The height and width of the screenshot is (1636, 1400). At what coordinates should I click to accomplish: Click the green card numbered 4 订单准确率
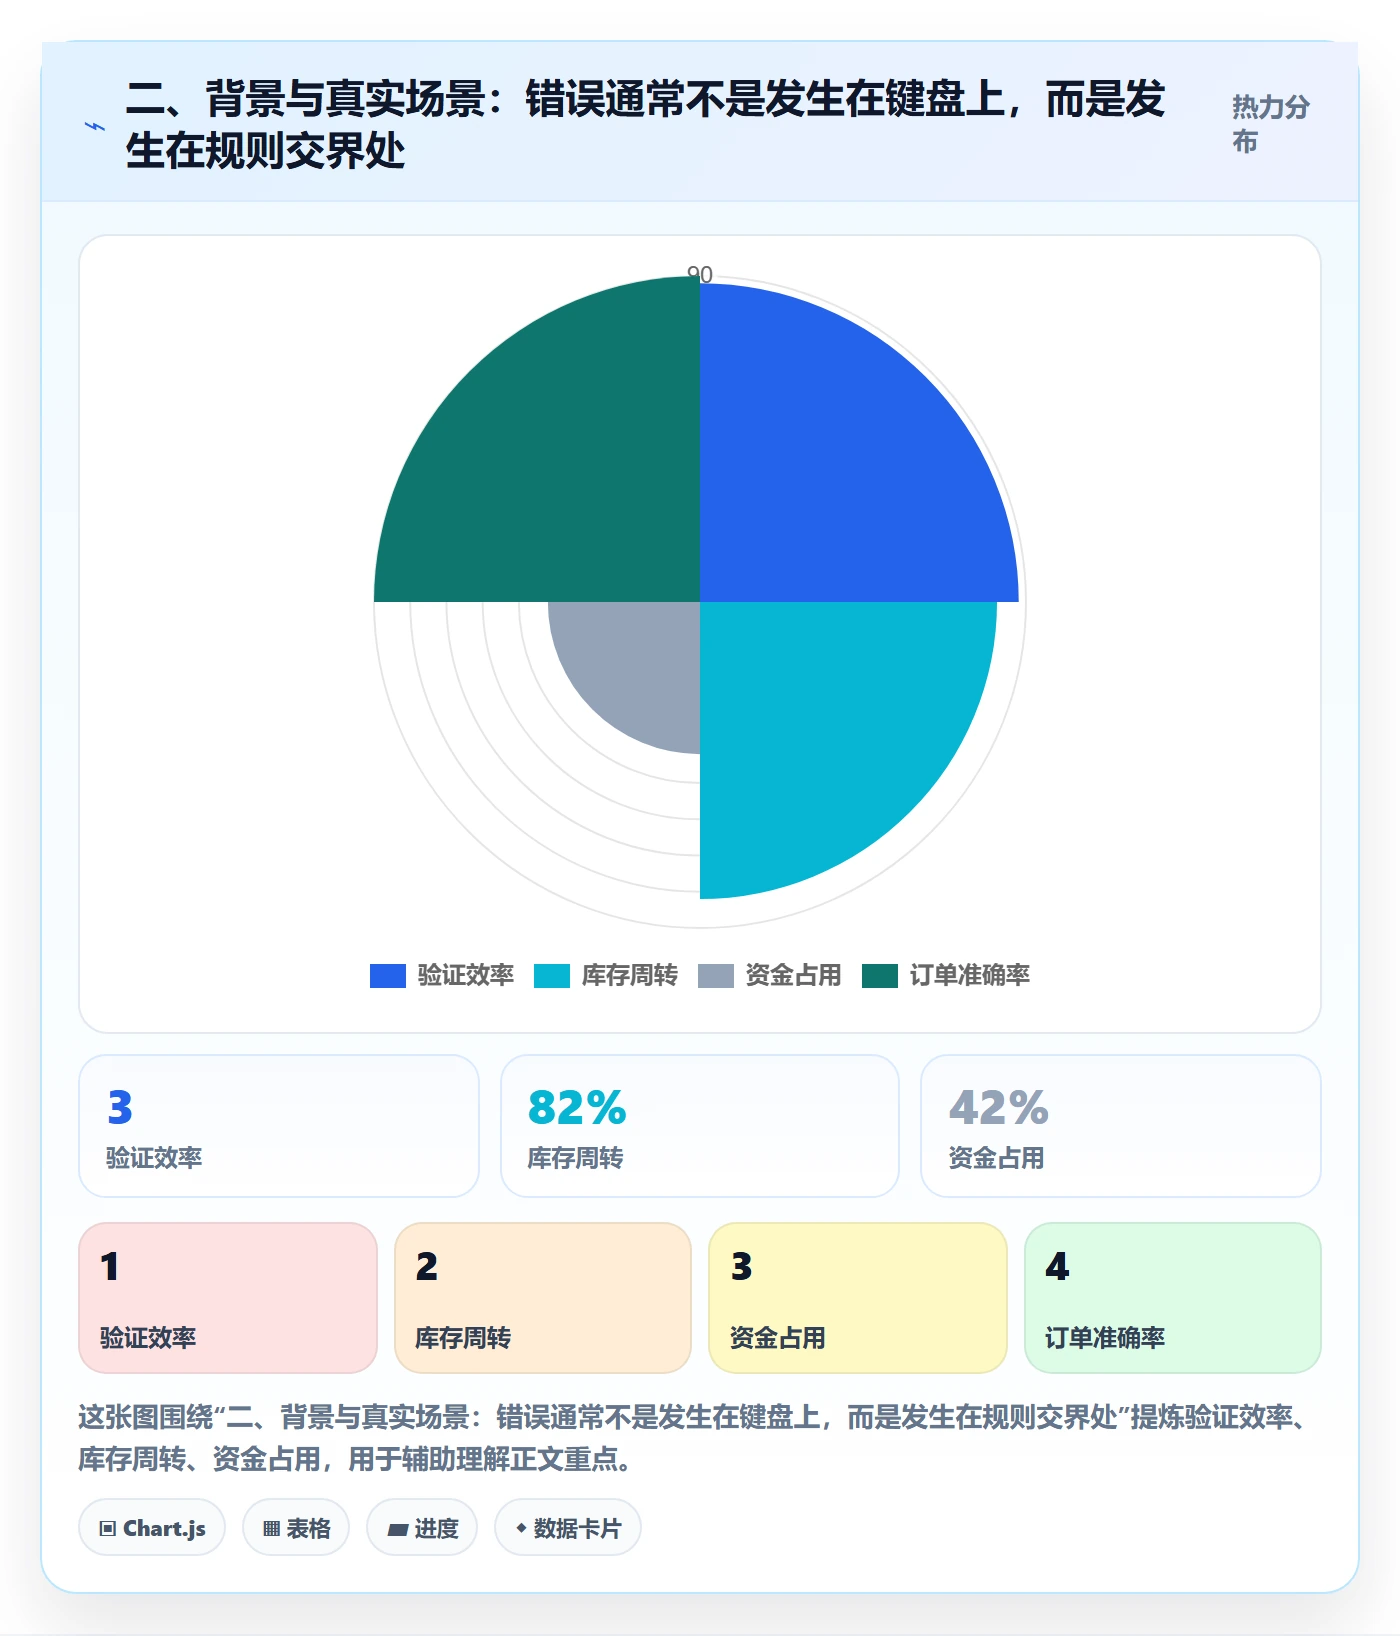point(1173,1298)
